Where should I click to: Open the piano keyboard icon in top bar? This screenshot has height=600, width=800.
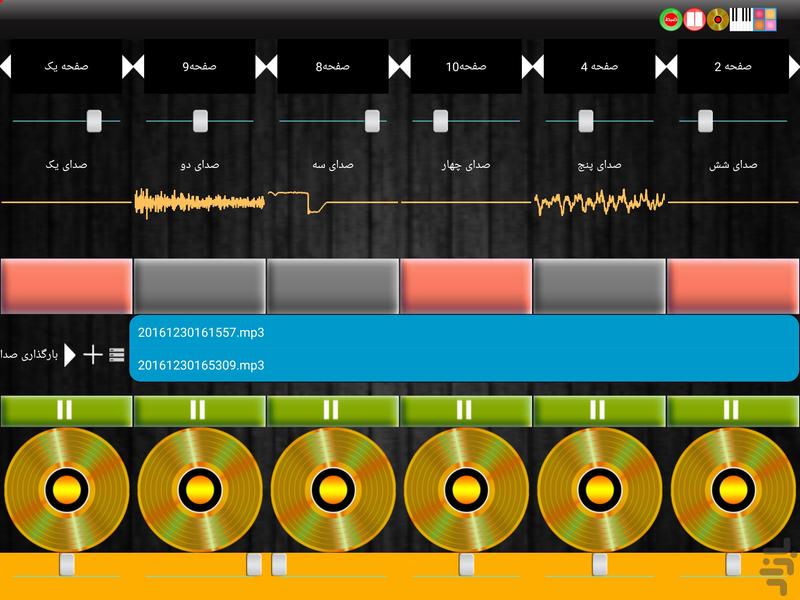click(x=741, y=18)
